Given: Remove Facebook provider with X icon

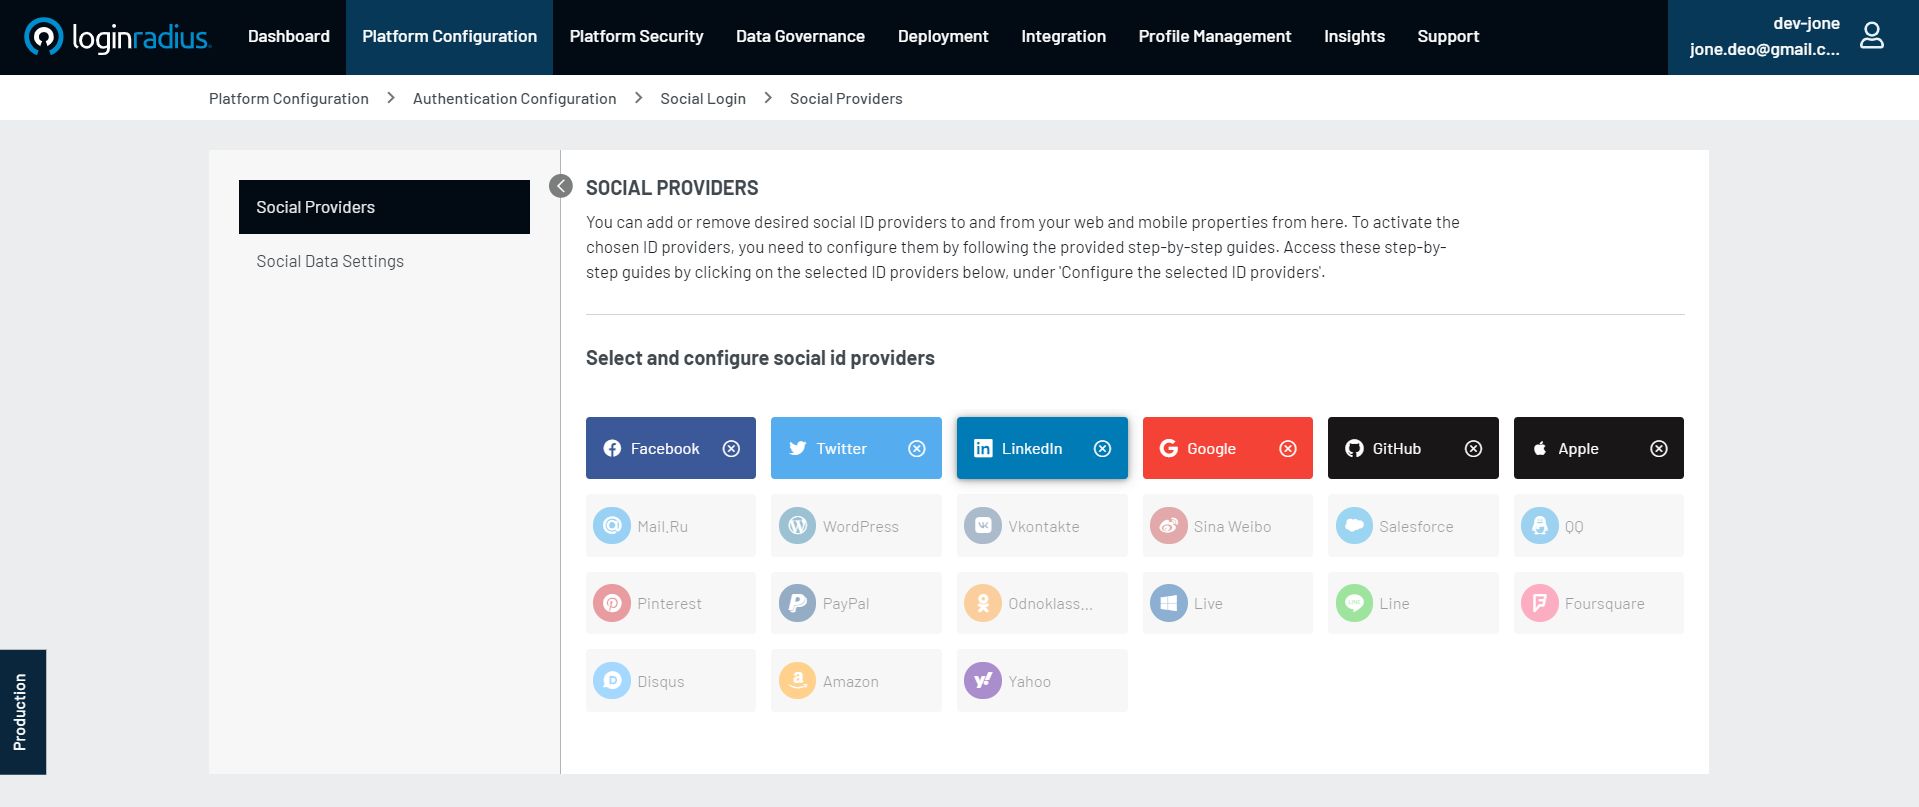Looking at the screenshot, I should pos(732,449).
